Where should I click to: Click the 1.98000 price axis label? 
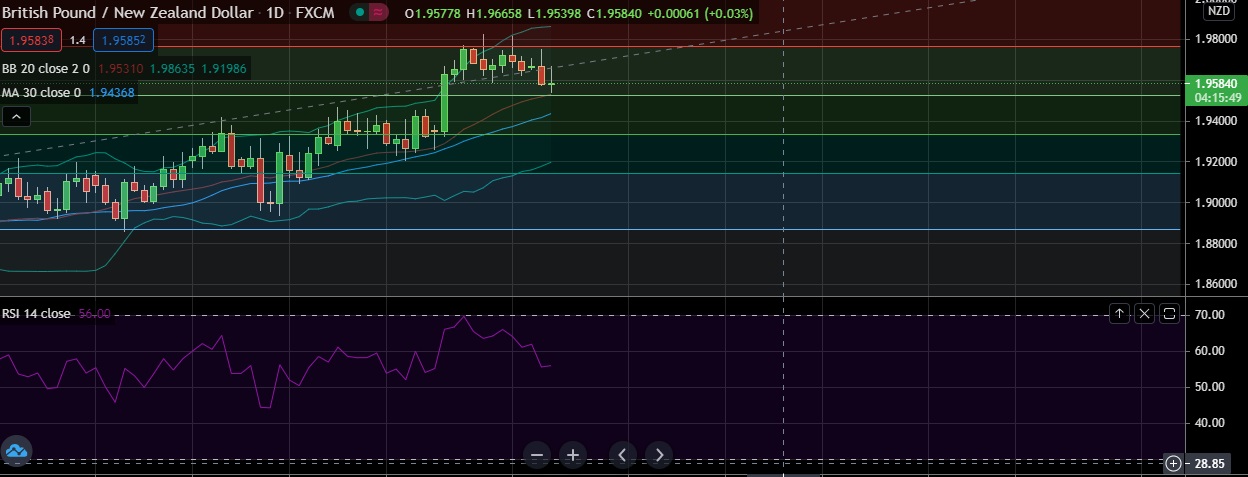(1214, 39)
